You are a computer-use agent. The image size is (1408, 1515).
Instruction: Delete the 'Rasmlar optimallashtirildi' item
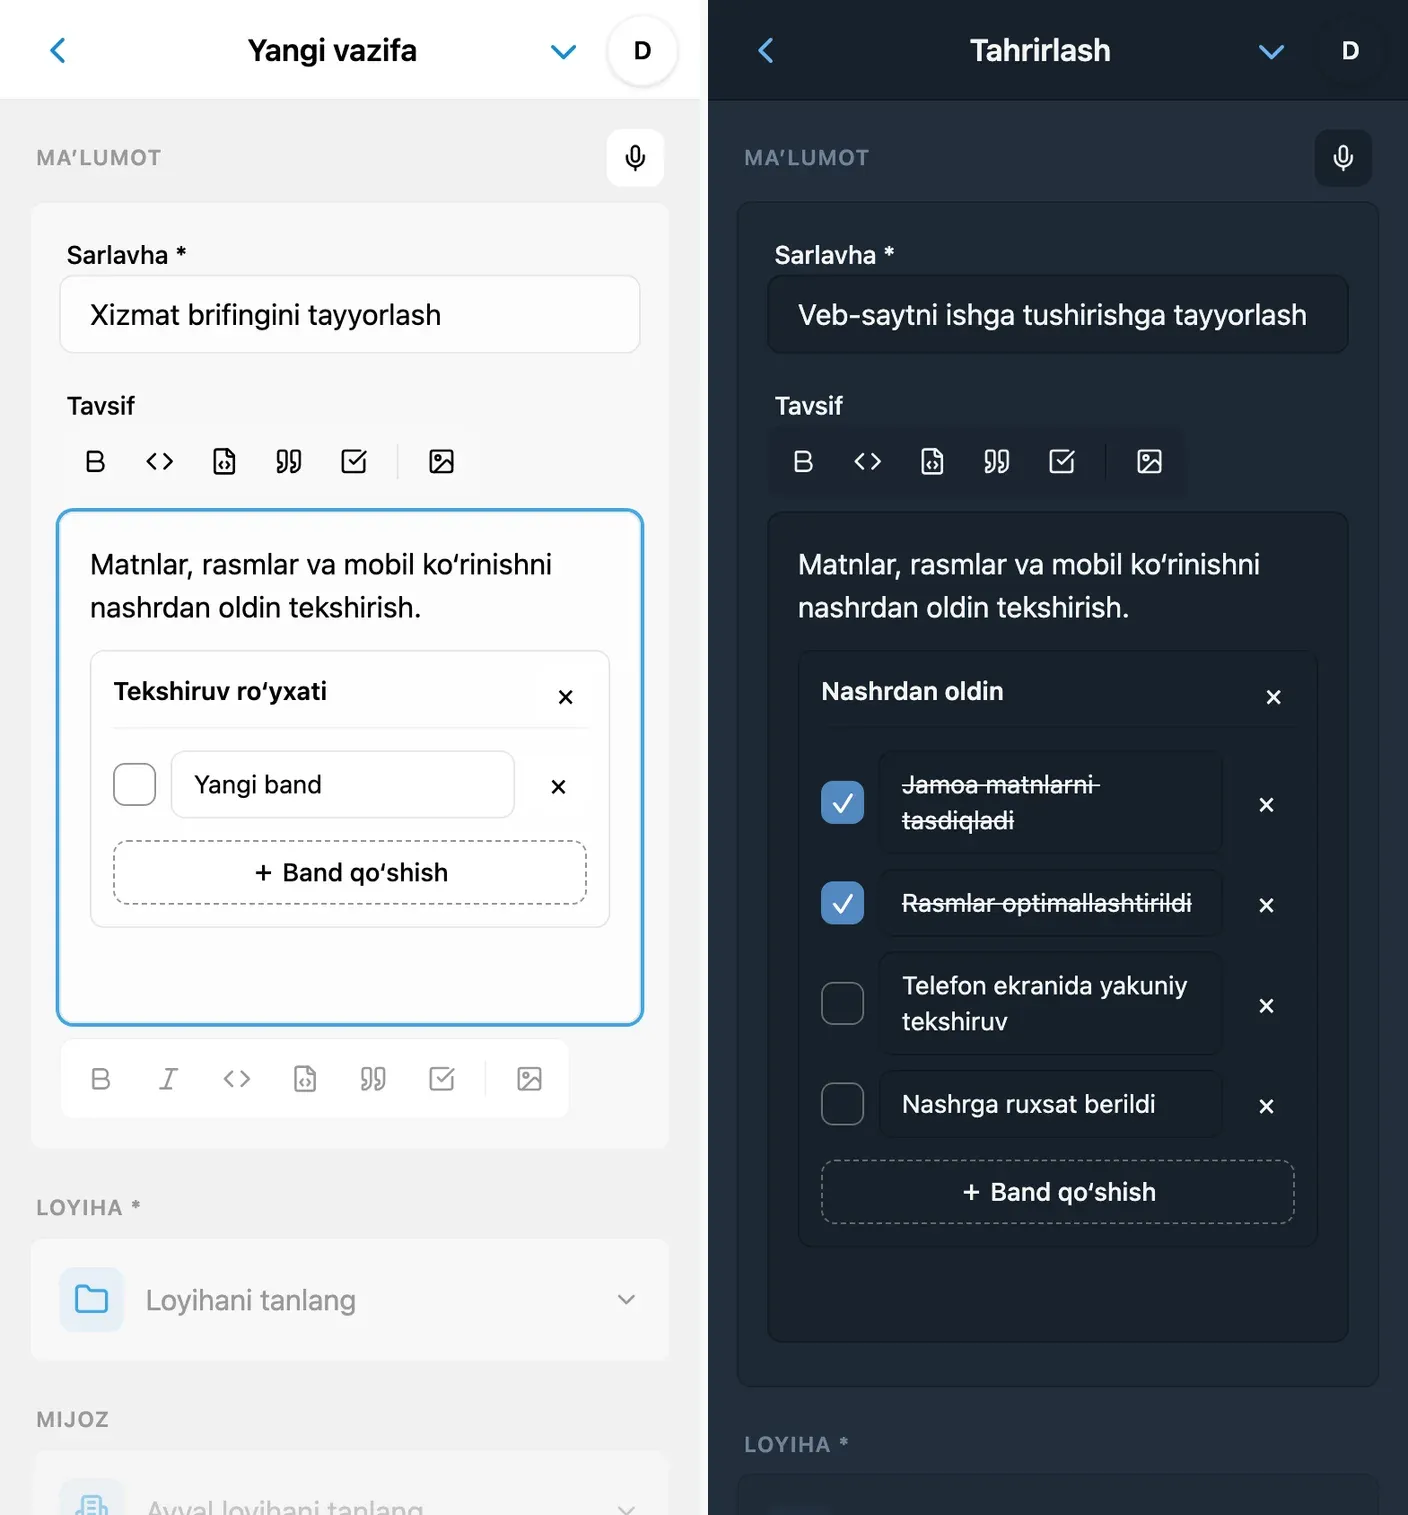(x=1266, y=905)
